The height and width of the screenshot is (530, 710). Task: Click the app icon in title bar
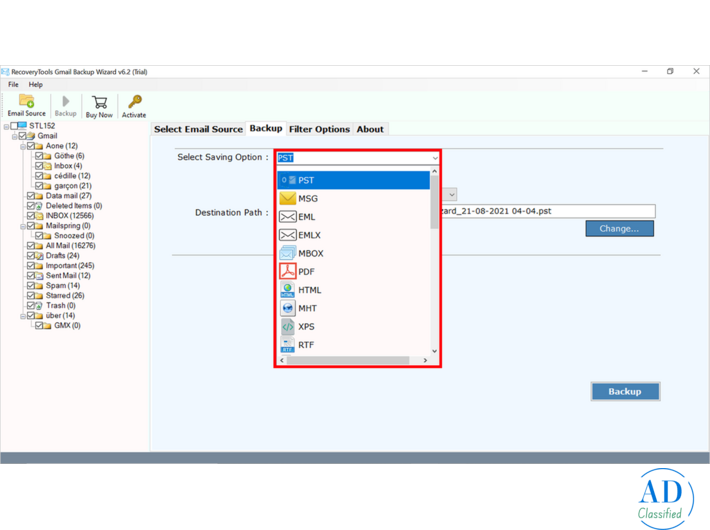pyautogui.click(x=5, y=72)
